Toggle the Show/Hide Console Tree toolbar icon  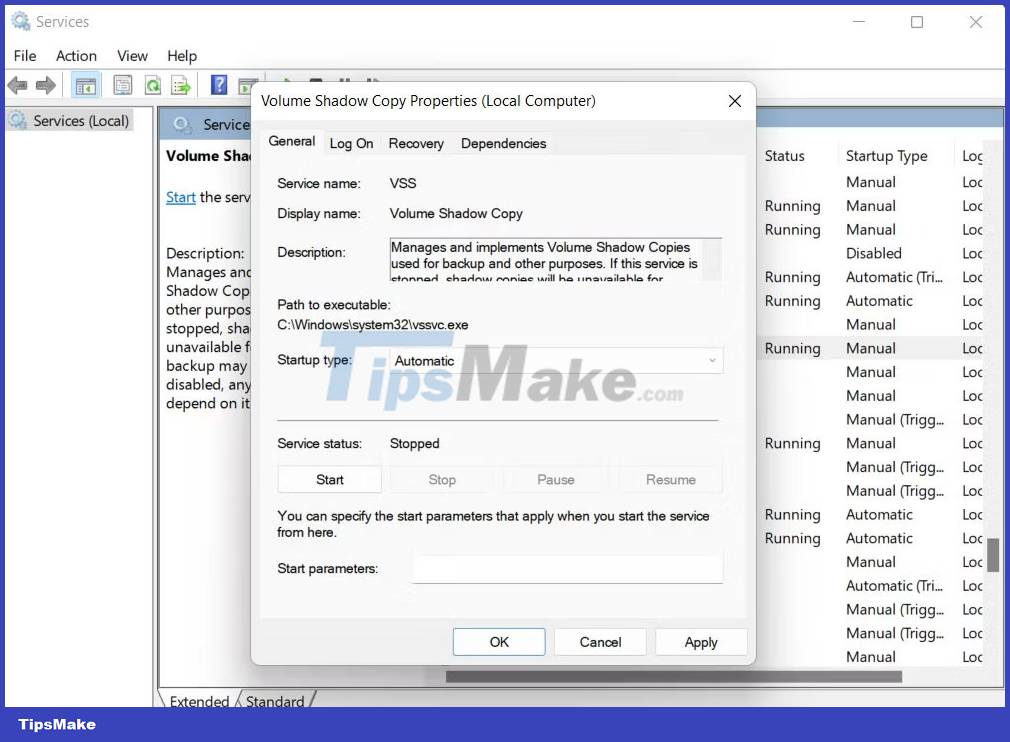[86, 85]
